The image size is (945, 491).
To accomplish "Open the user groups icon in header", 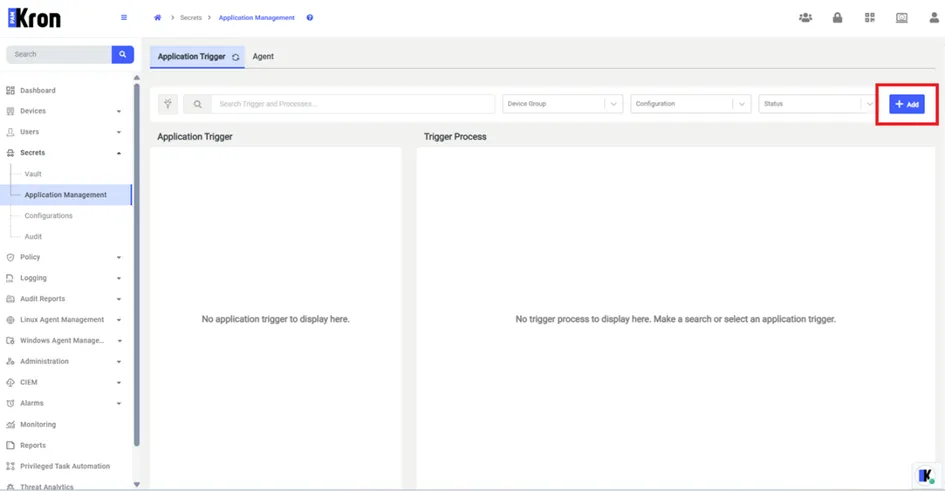I will point(805,17).
